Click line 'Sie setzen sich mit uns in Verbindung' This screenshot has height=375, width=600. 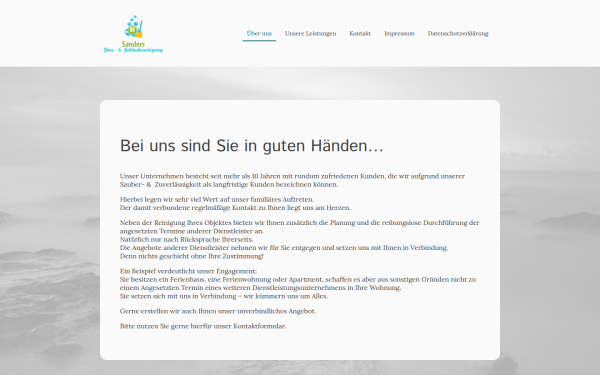[x=224, y=296]
